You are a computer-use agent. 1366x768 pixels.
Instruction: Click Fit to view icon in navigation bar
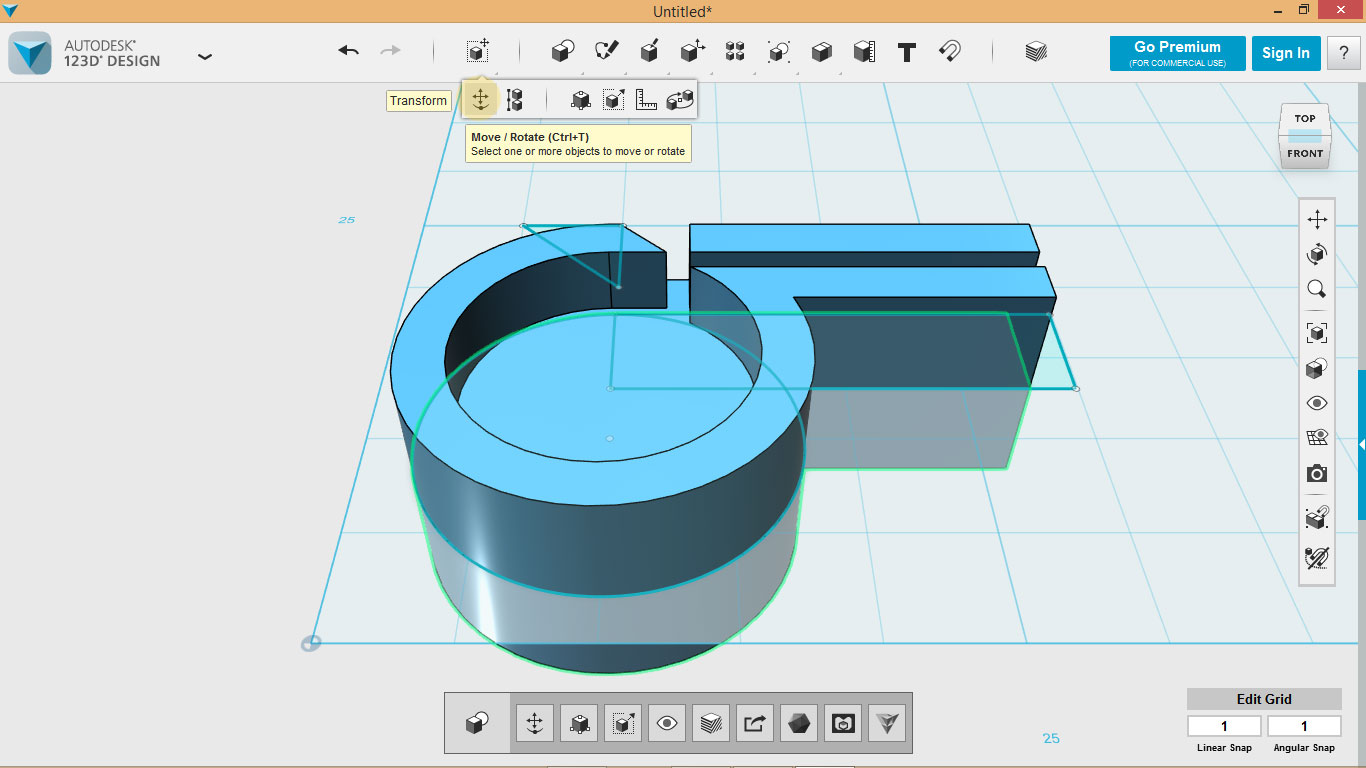click(x=1317, y=333)
